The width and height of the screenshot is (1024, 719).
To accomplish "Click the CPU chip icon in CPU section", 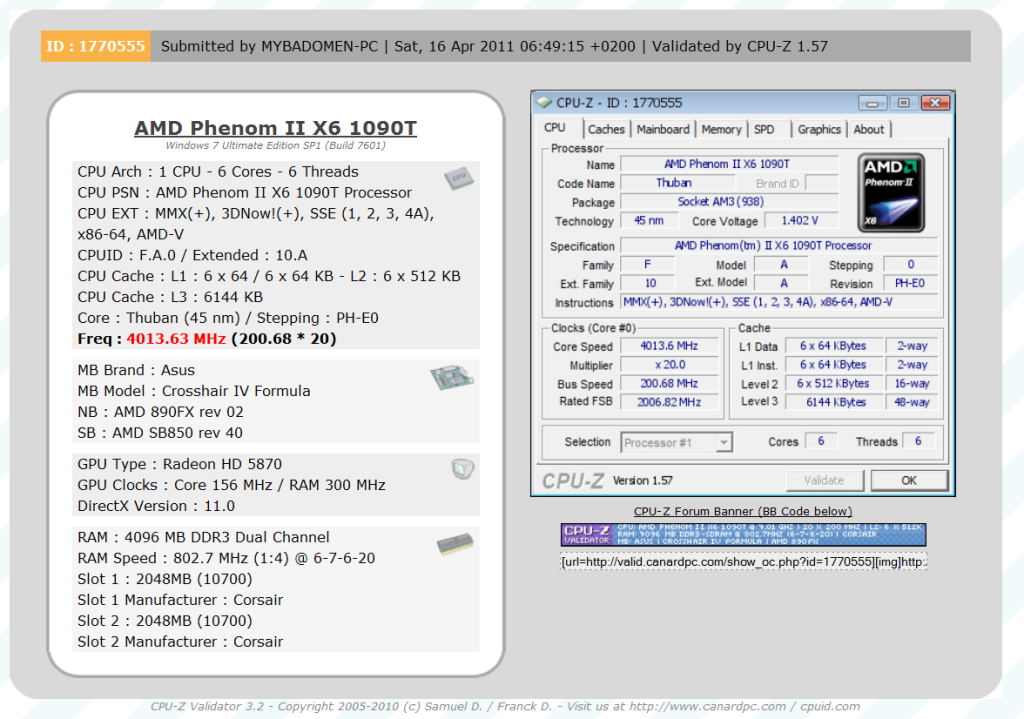I will tap(459, 178).
